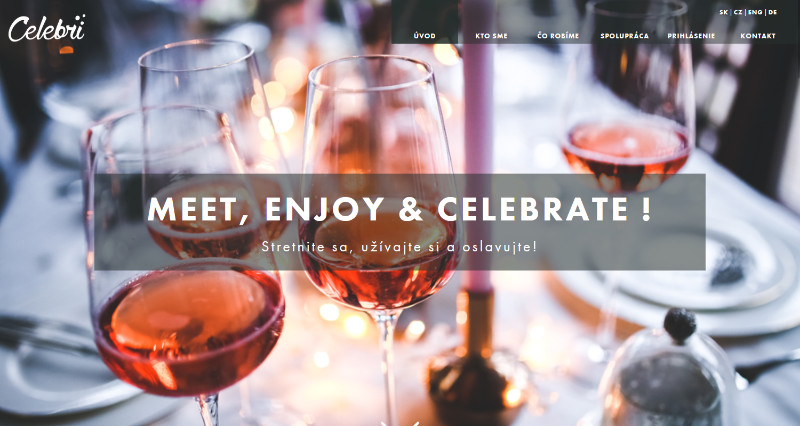Click the scroll-down chevron at page bottom
The width and height of the screenshot is (800, 426).
click(400, 423)
